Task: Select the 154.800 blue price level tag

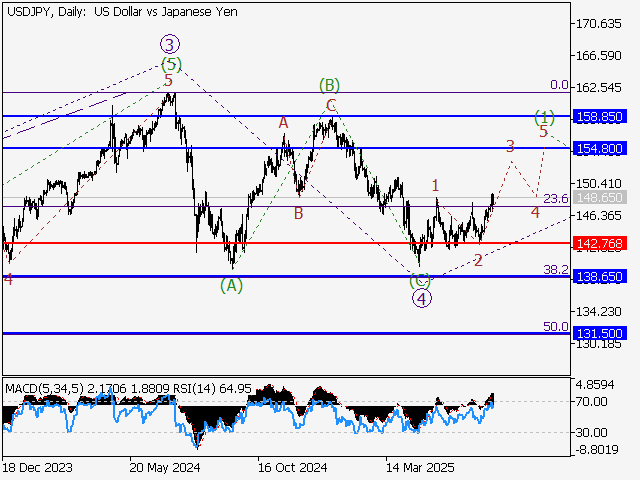Action: click(x=602, y=148)
